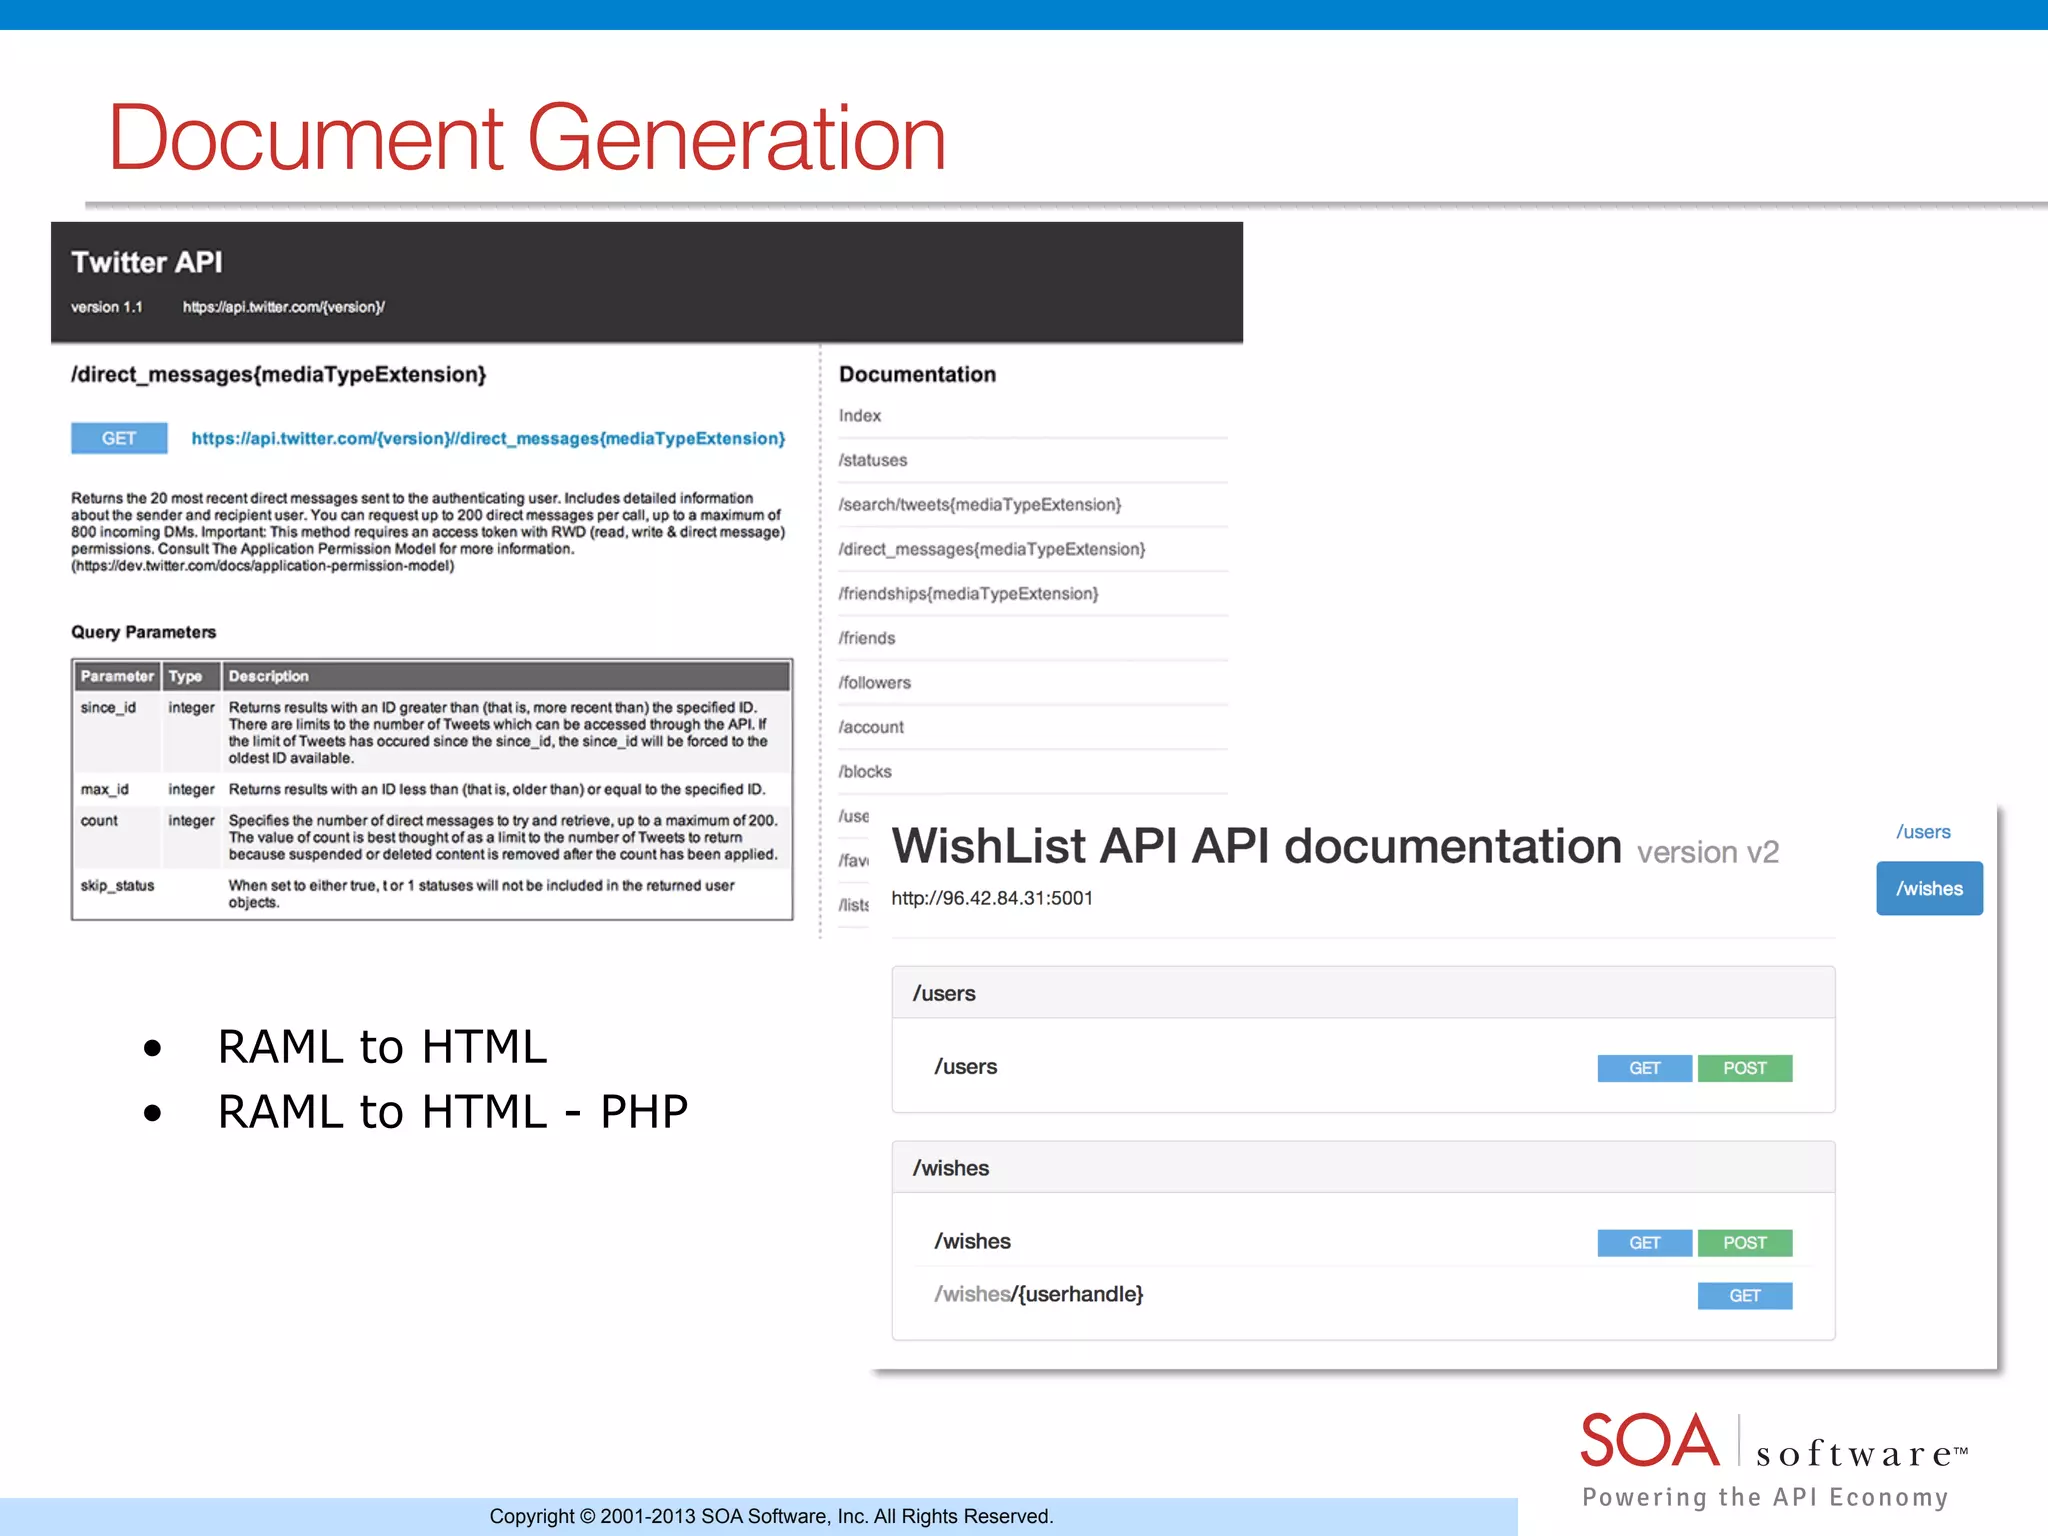Click the version v2 label
This screenshot has width=2048, height=1536.
click(x=1708, y=852)
